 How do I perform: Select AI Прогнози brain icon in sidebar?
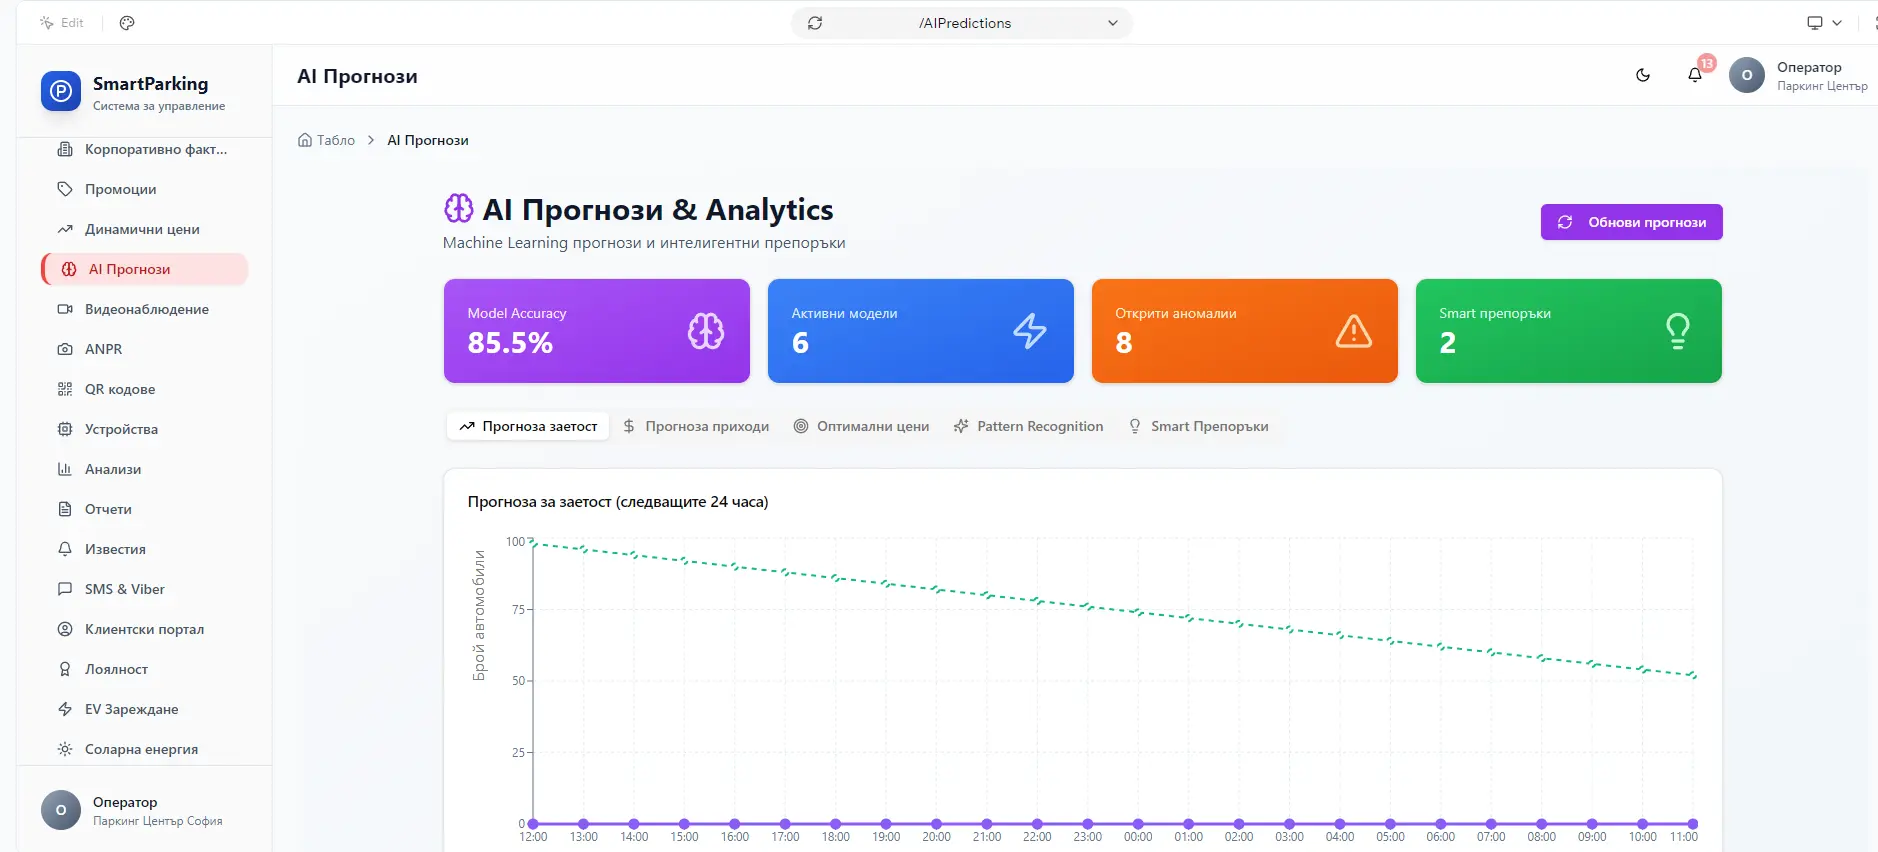tap(69, 269)
